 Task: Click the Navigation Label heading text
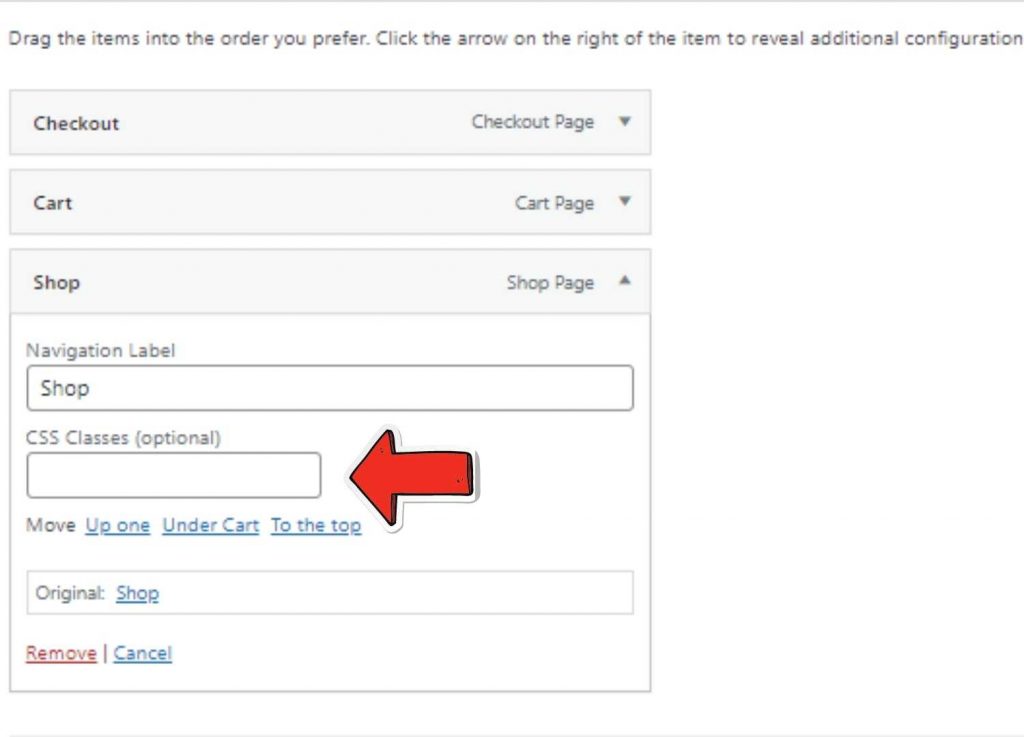(100, 351)
